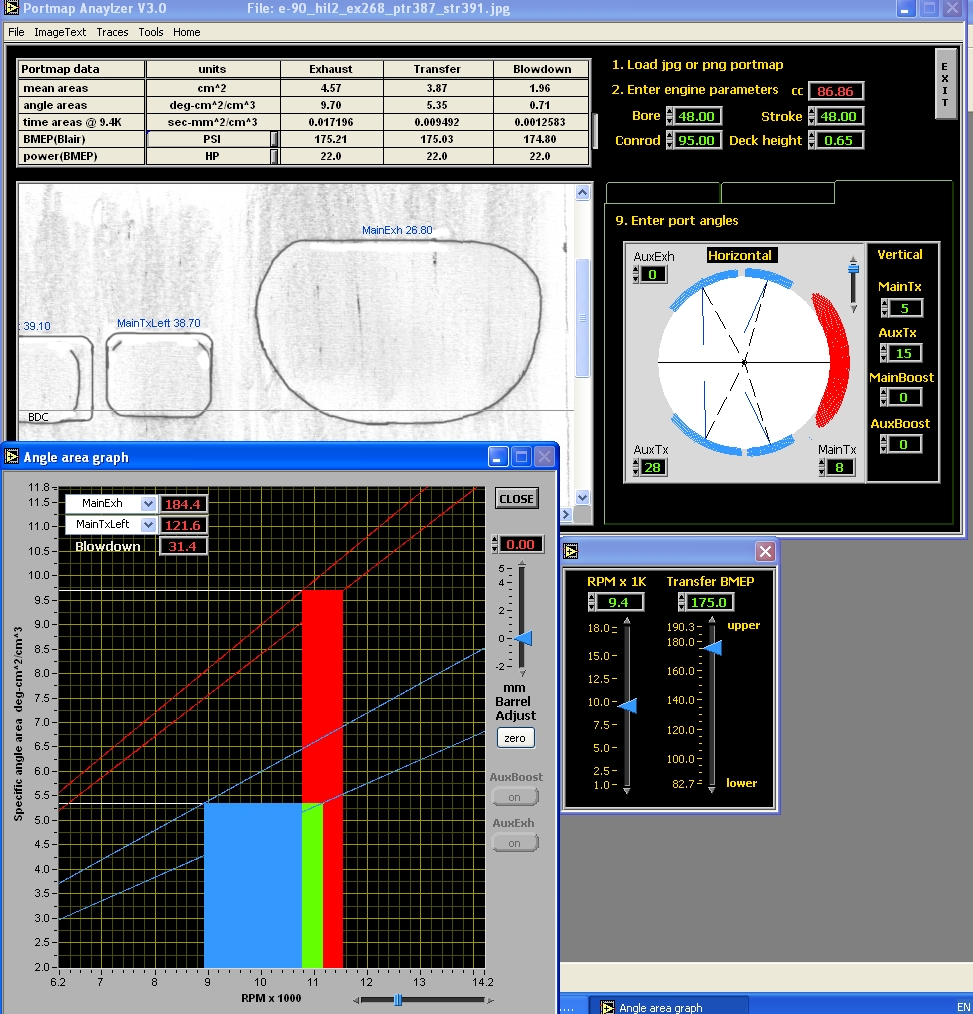
Task: Open the MainTxLeft trace dropdown
Action: click(x=148, y=525)
